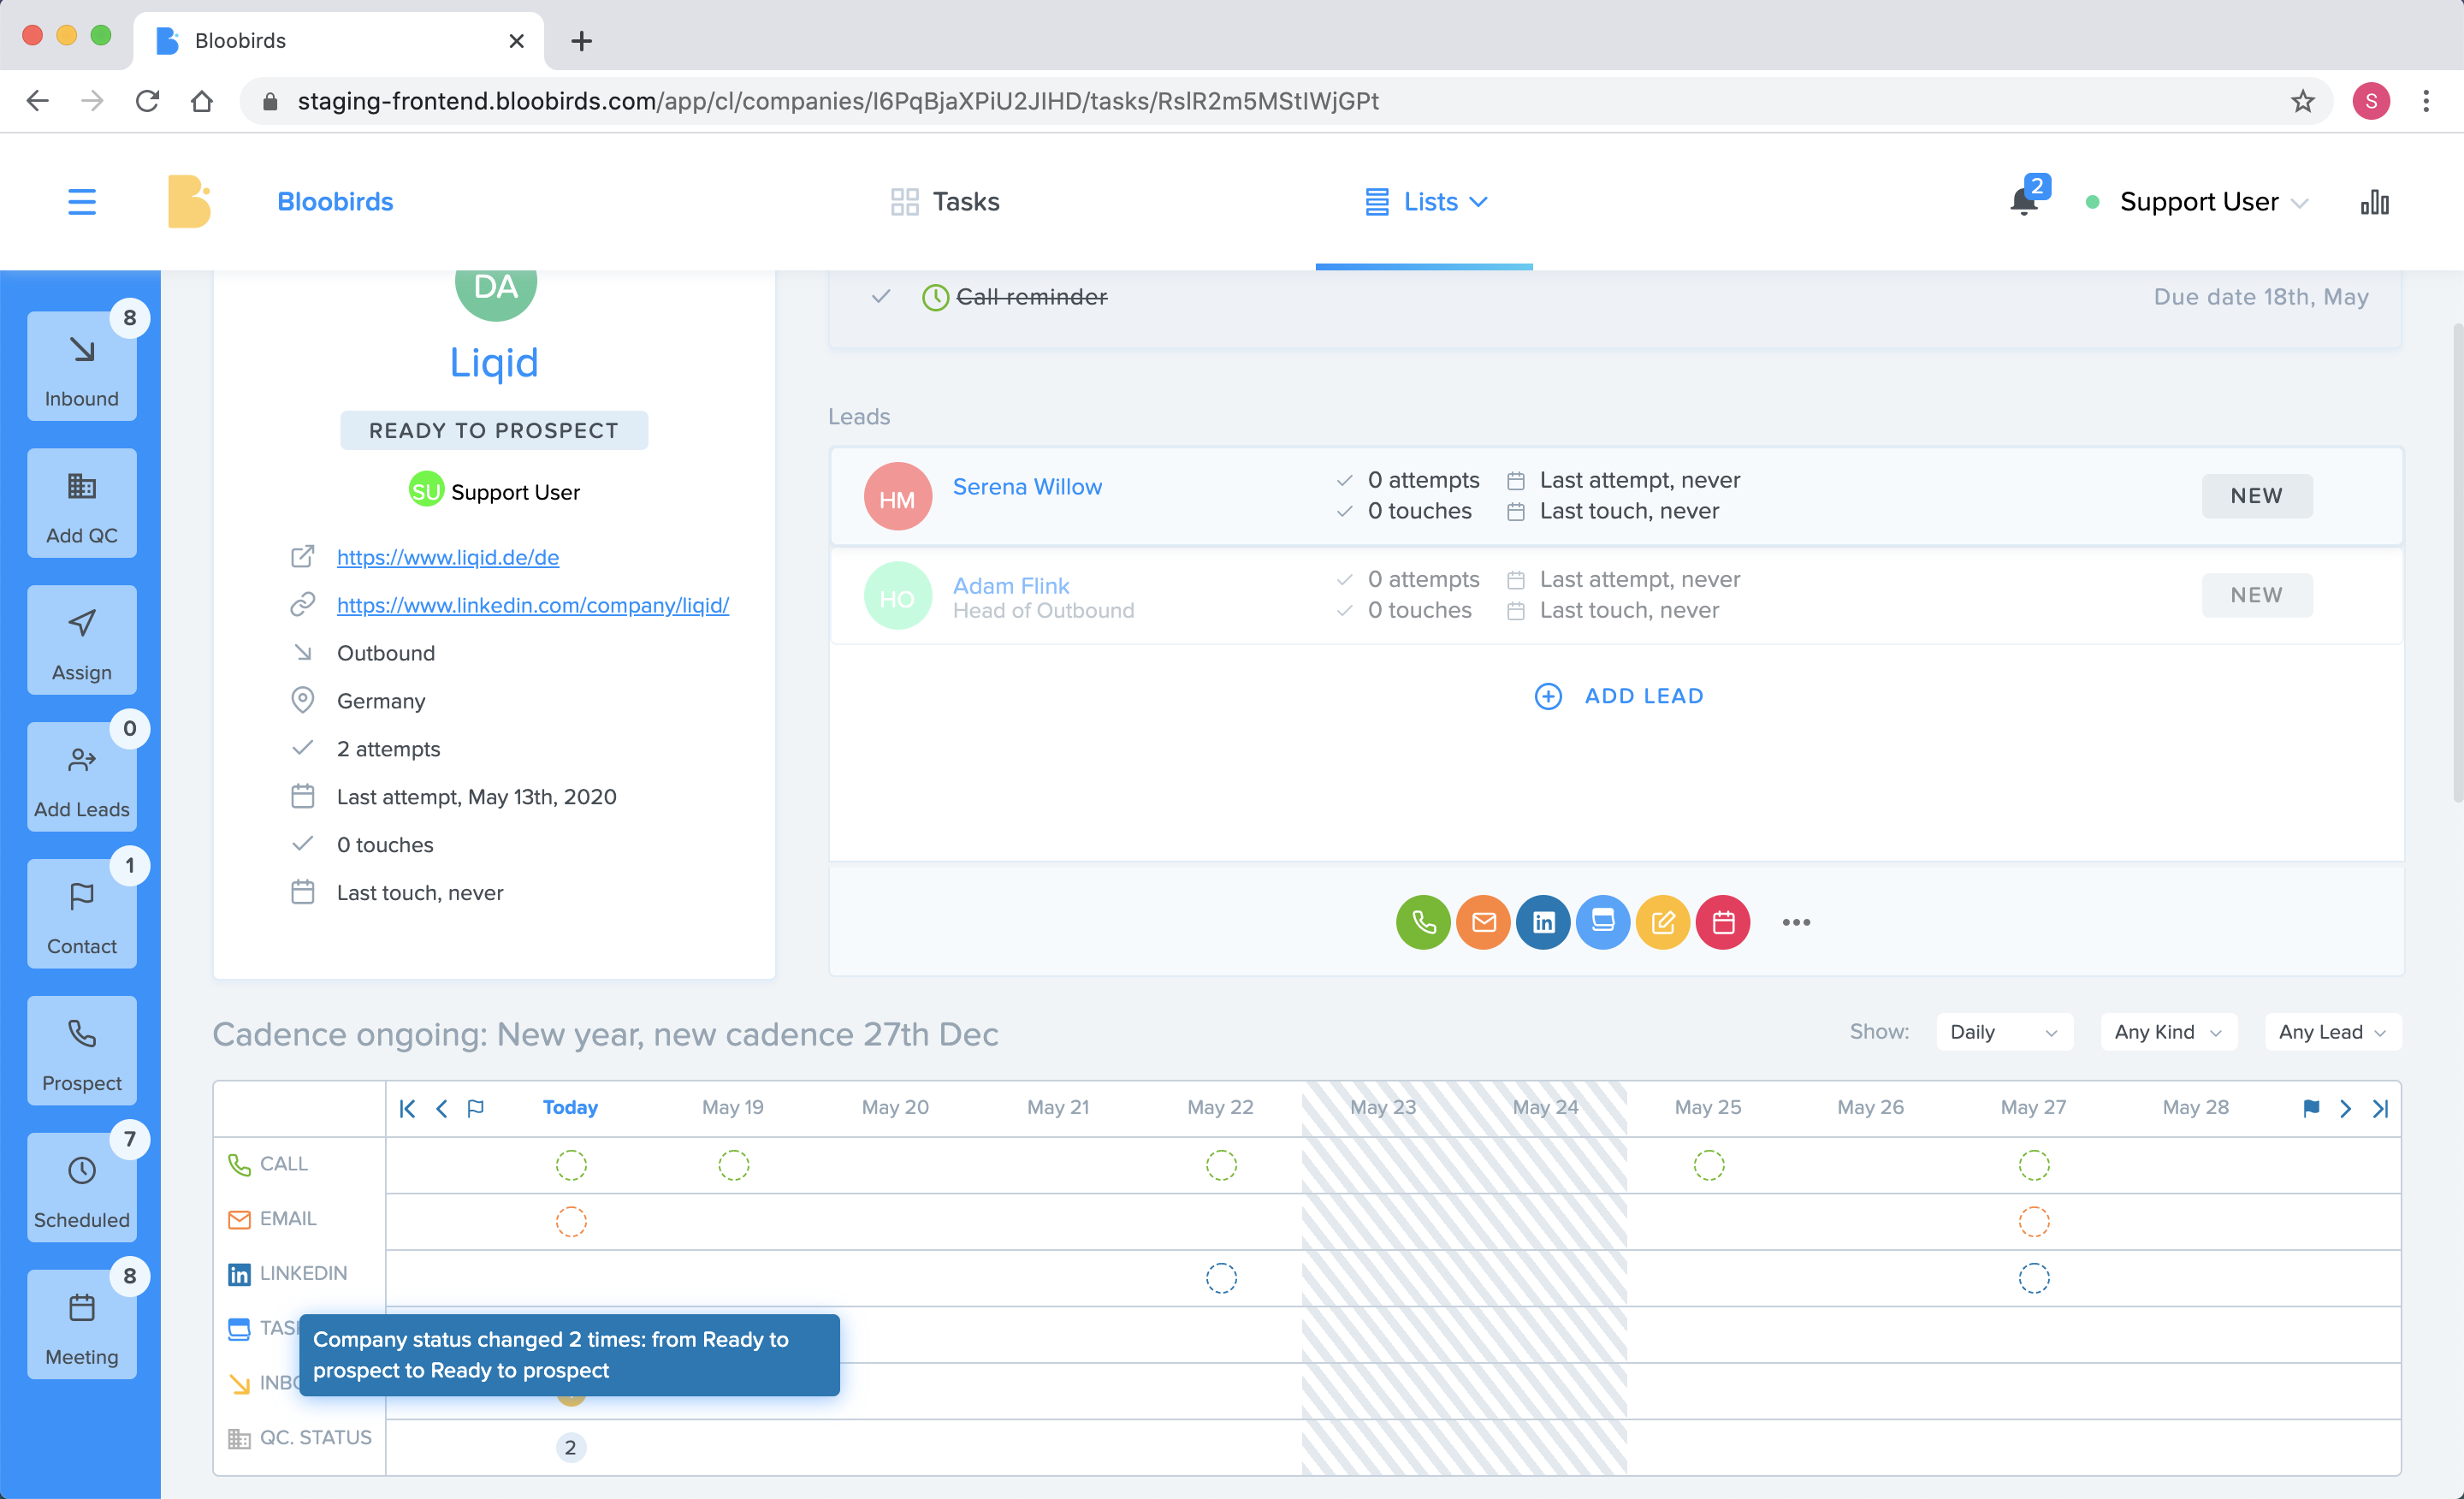Click the red calendar meeting action button
The image size is (2464, 1499).
[1723, 922]
